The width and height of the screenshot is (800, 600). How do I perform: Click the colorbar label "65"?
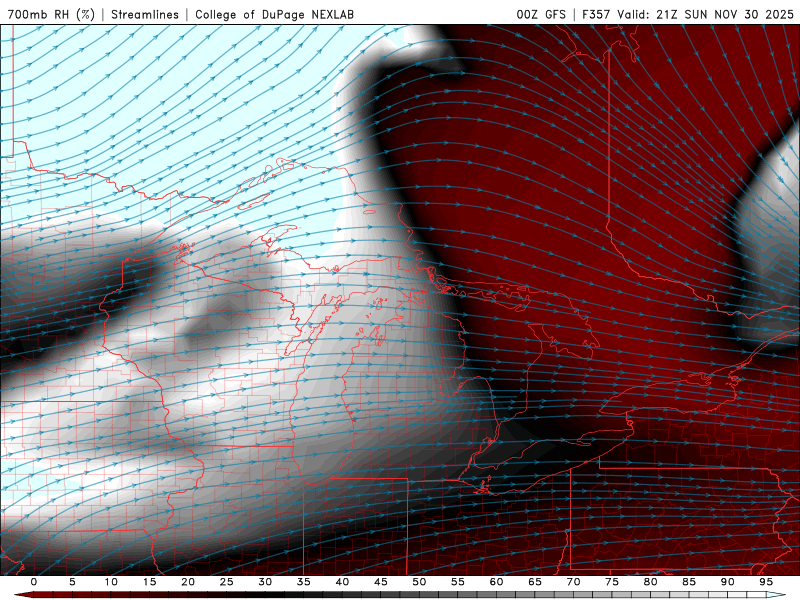click(535, 582)
